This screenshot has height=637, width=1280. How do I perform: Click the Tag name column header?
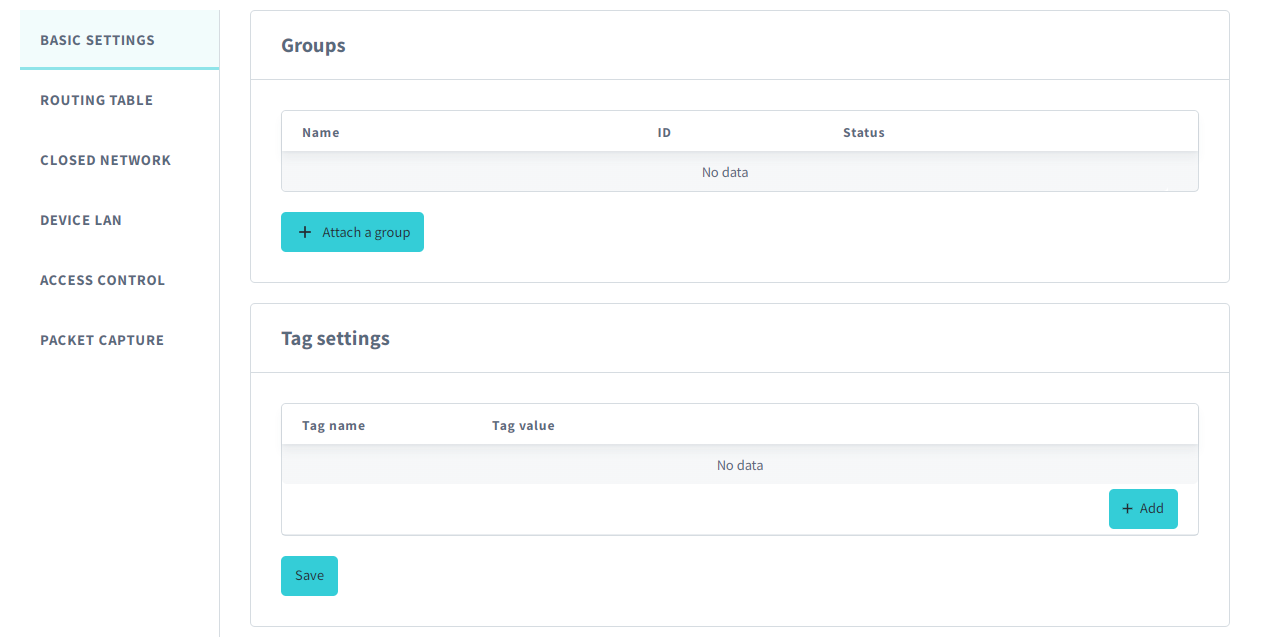click(x=334, y=426)
